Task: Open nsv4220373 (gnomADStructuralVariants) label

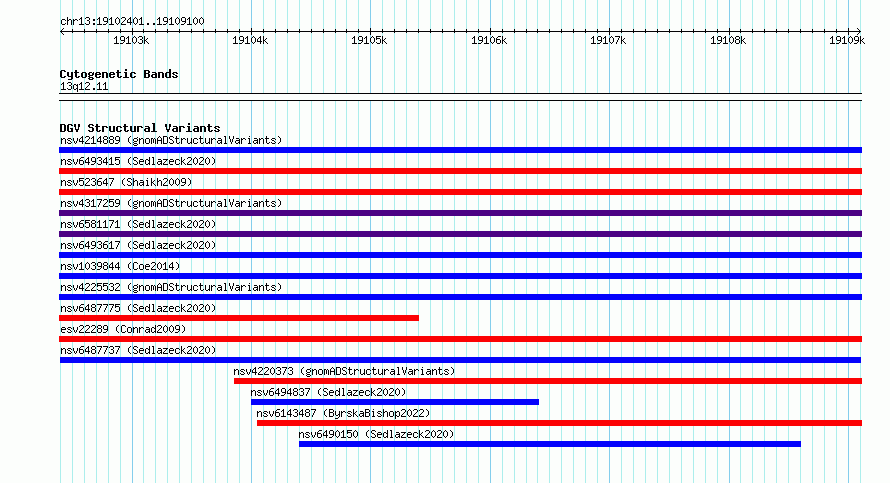Action: coord(344,371)
